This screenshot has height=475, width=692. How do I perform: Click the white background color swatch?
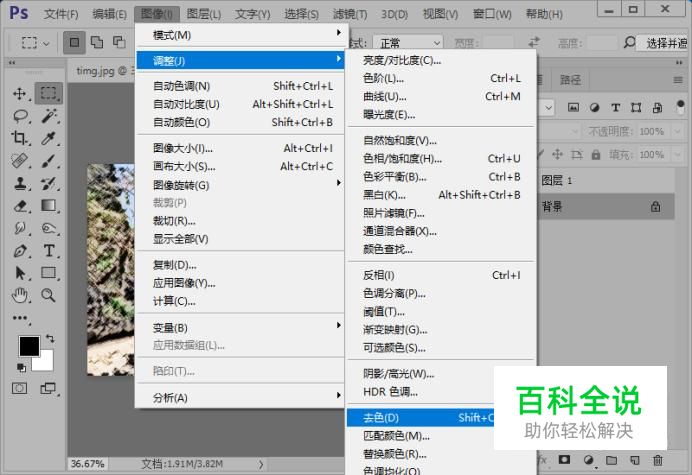tap(47, 363)
